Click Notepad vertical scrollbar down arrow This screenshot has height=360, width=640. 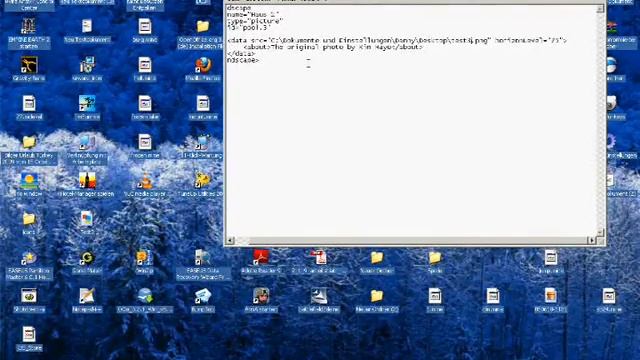click(x=600, y=232)
